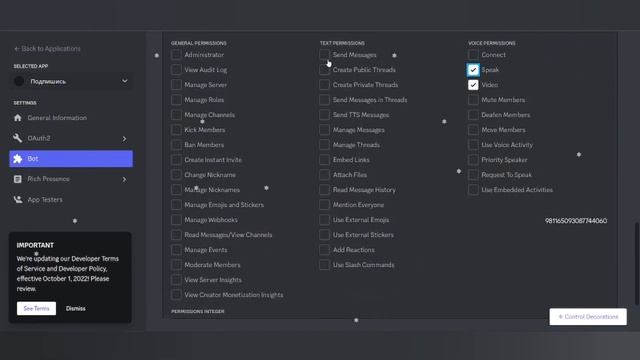Click the OAuth2 wrench icon
This screenshot has height=360, width=640.
tap(18, 138)
